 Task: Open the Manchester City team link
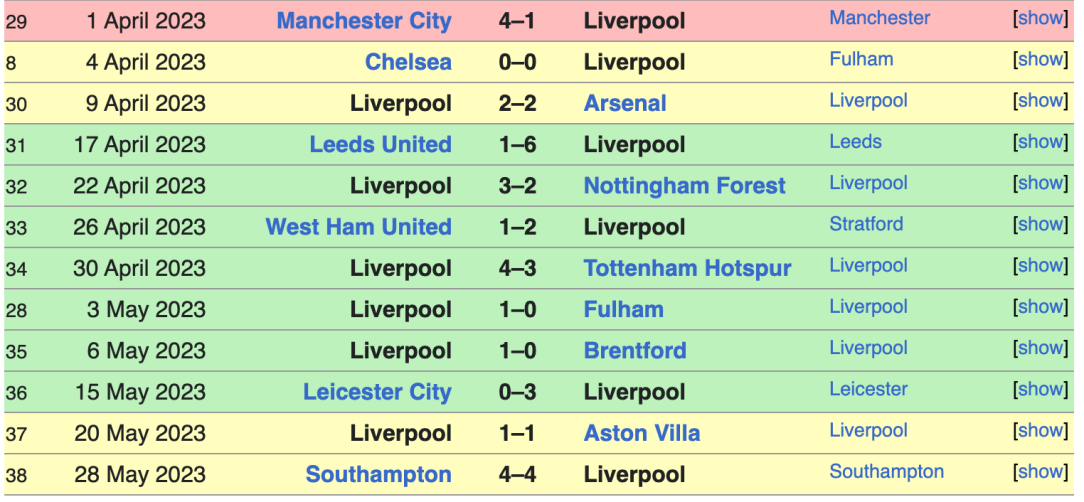pos(364,21)
